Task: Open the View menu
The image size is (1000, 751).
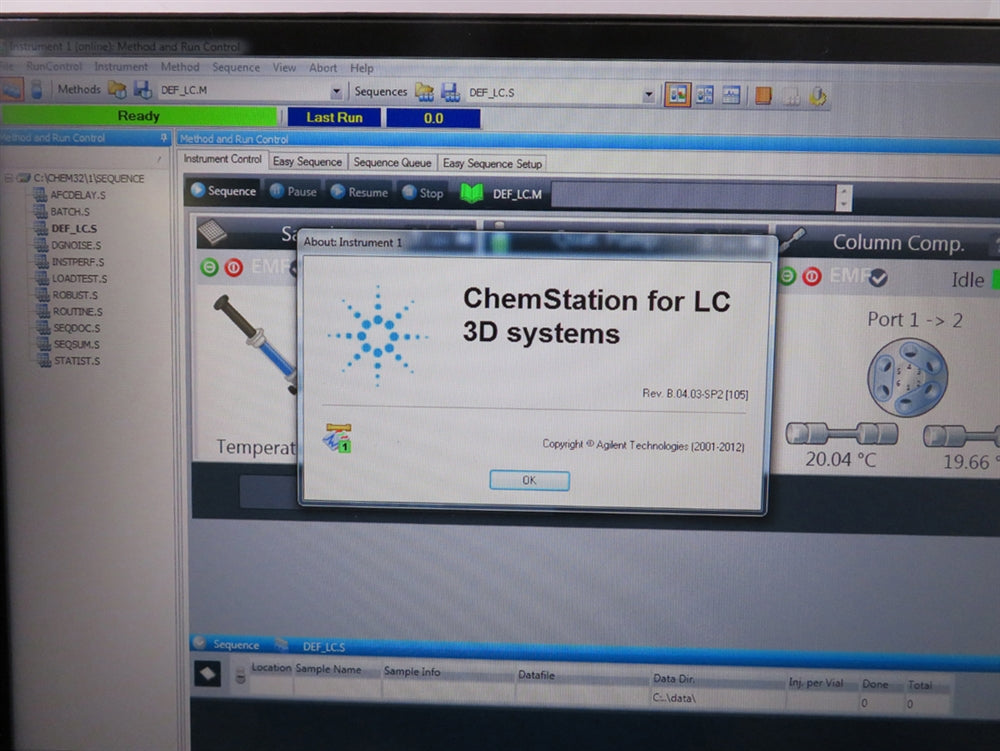Action: [284, 67]
